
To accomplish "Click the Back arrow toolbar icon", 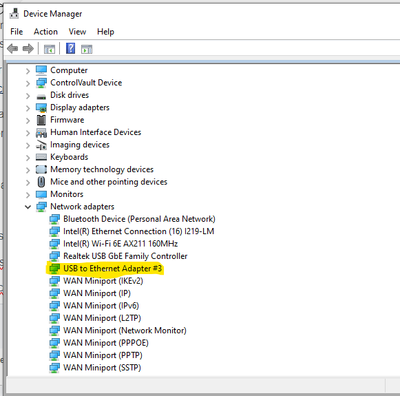I will click(x=13, y=49).
